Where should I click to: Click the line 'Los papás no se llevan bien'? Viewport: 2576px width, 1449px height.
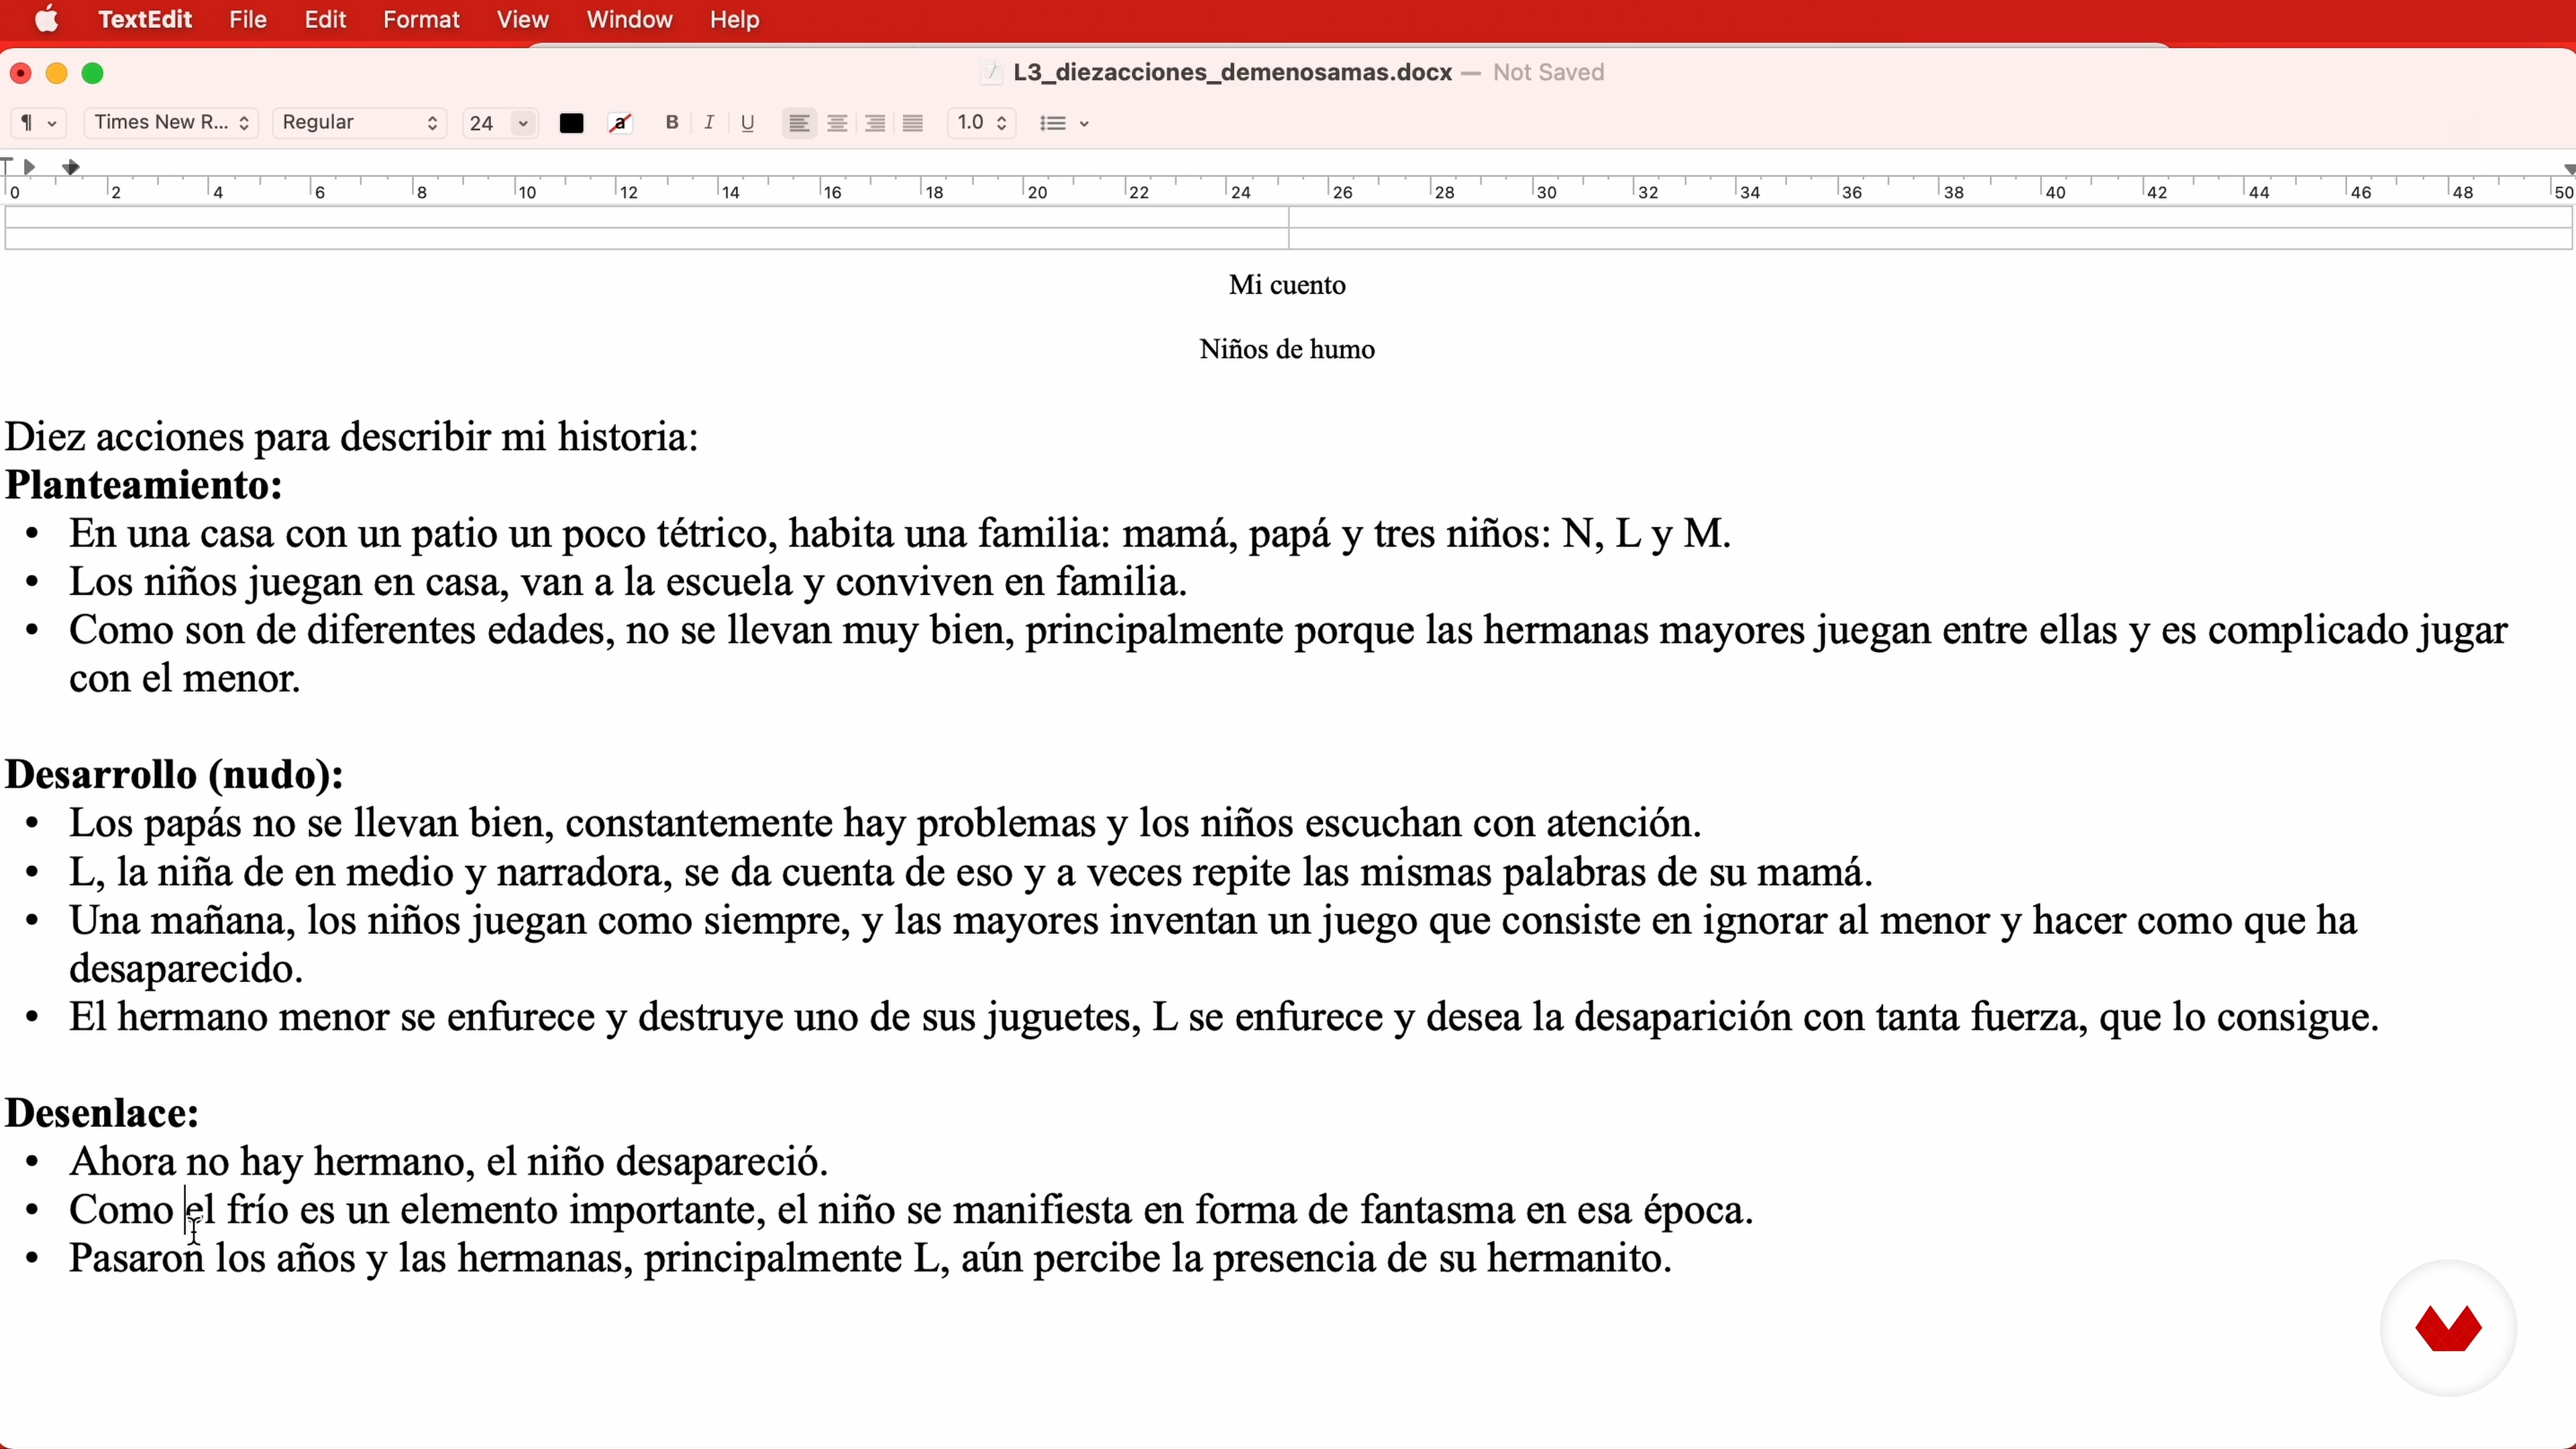[885, 823]
